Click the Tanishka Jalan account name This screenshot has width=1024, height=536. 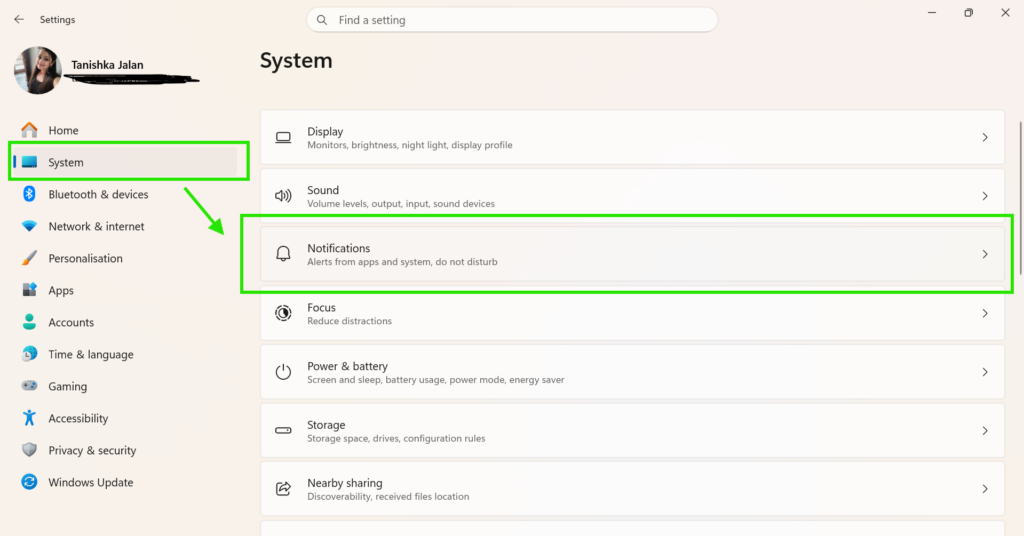click(107, 65)
